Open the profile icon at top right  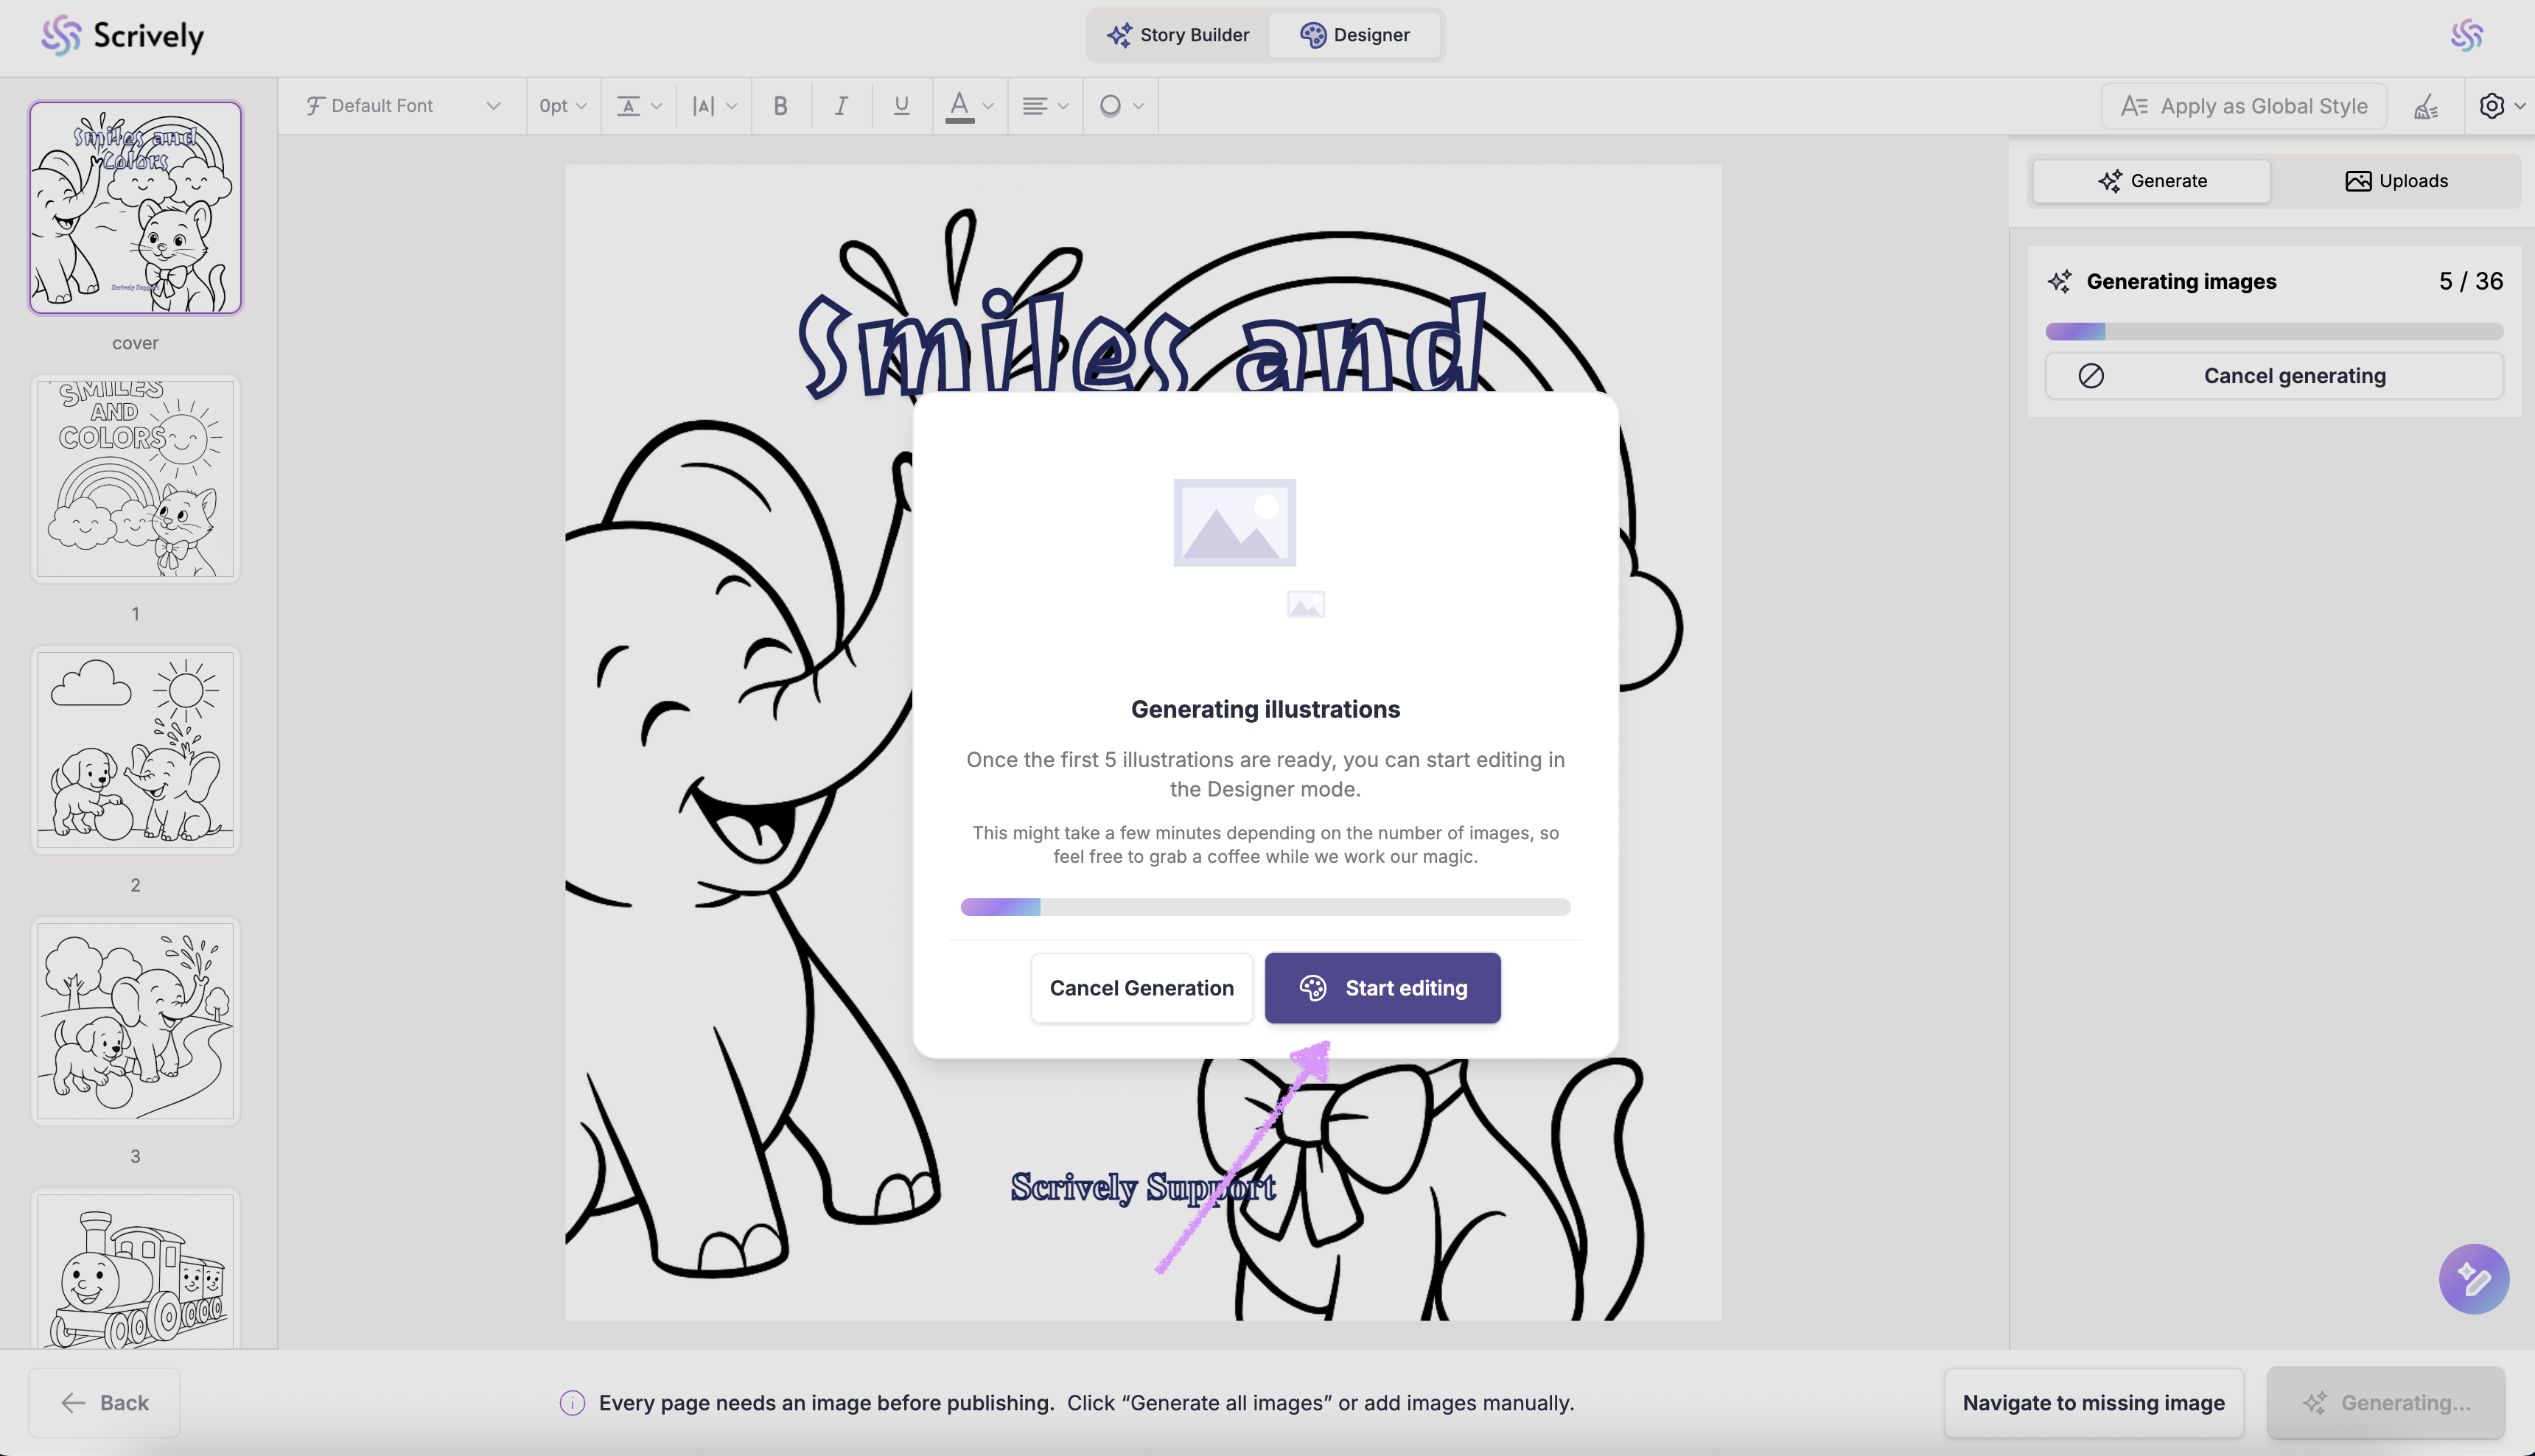(x=2466, y=36)
